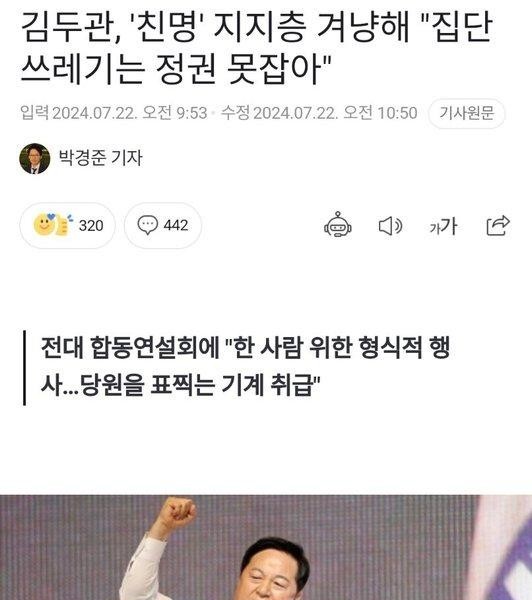The width and height of the screenshot is (532, 600).
Task: Open the 442 comments count
Action: [176, 225]
